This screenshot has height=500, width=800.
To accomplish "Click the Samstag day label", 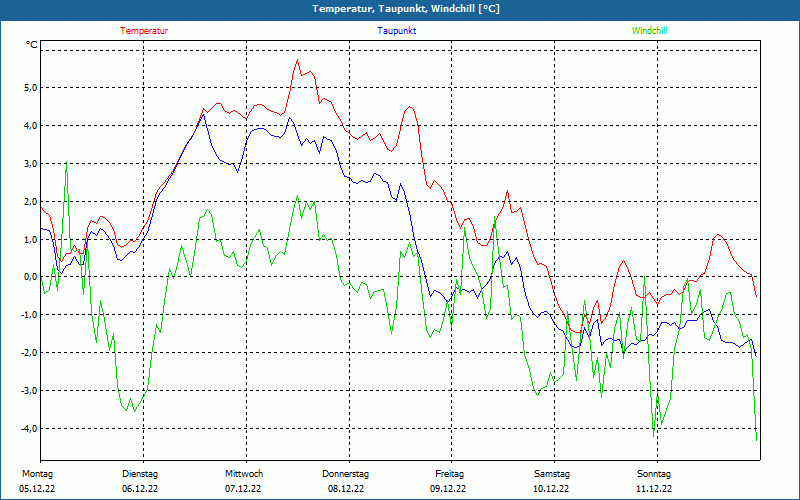I will point(552,474).
